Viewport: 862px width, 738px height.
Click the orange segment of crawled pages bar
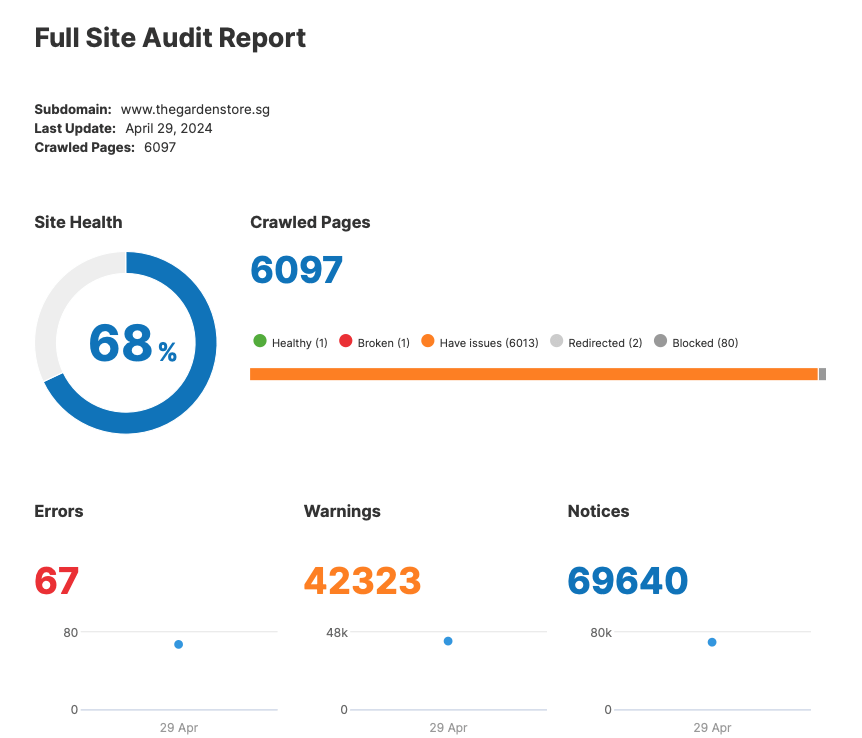(x=533, y=374)
